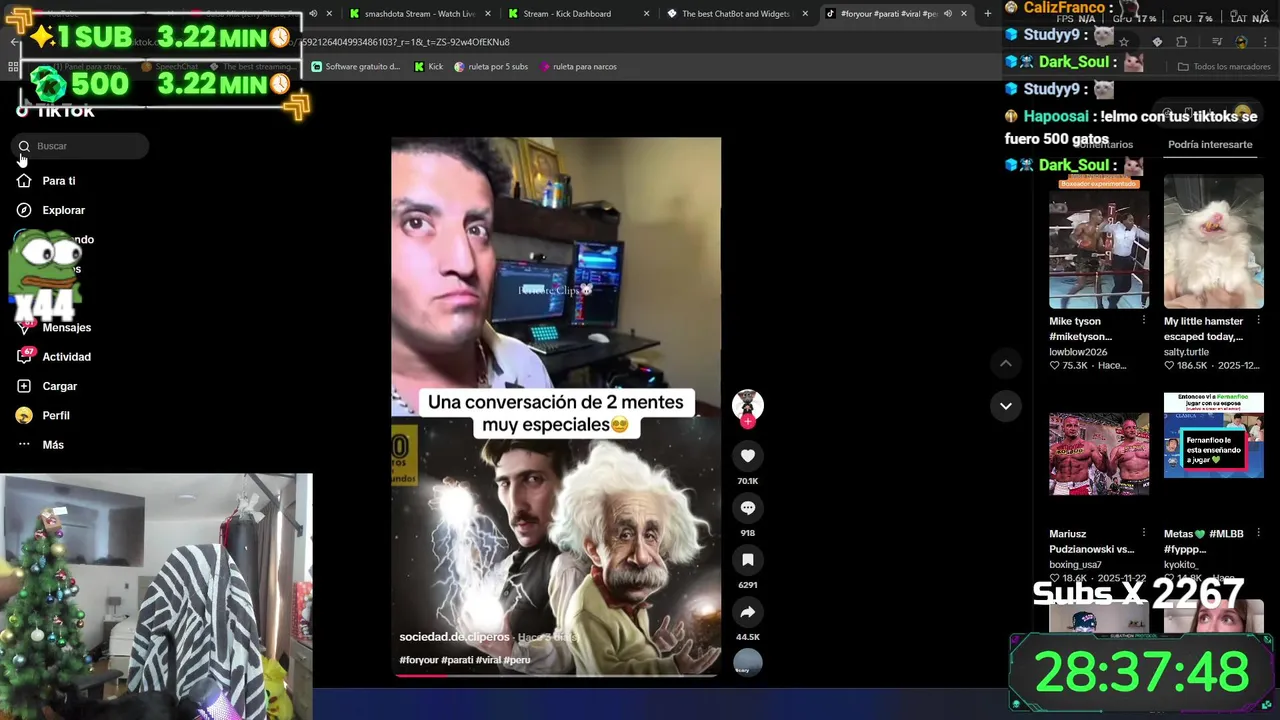Save video using the bookmark icon
The image size is (1280, 720).
click(x=747, y=560)
